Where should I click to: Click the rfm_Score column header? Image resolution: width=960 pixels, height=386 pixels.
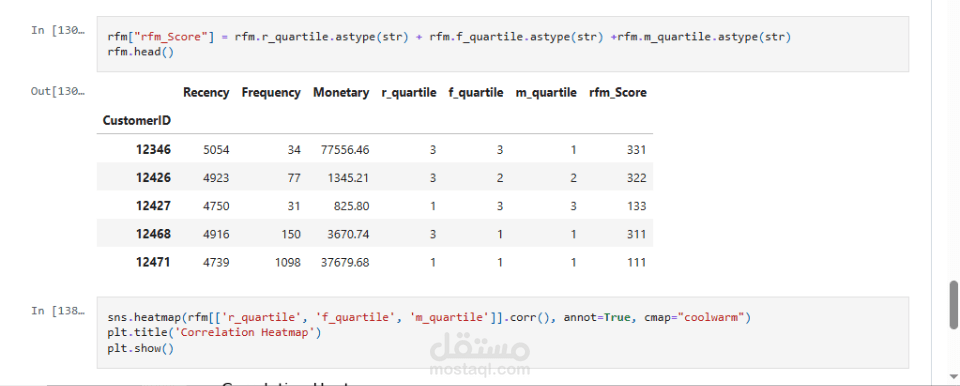[618, 93]
